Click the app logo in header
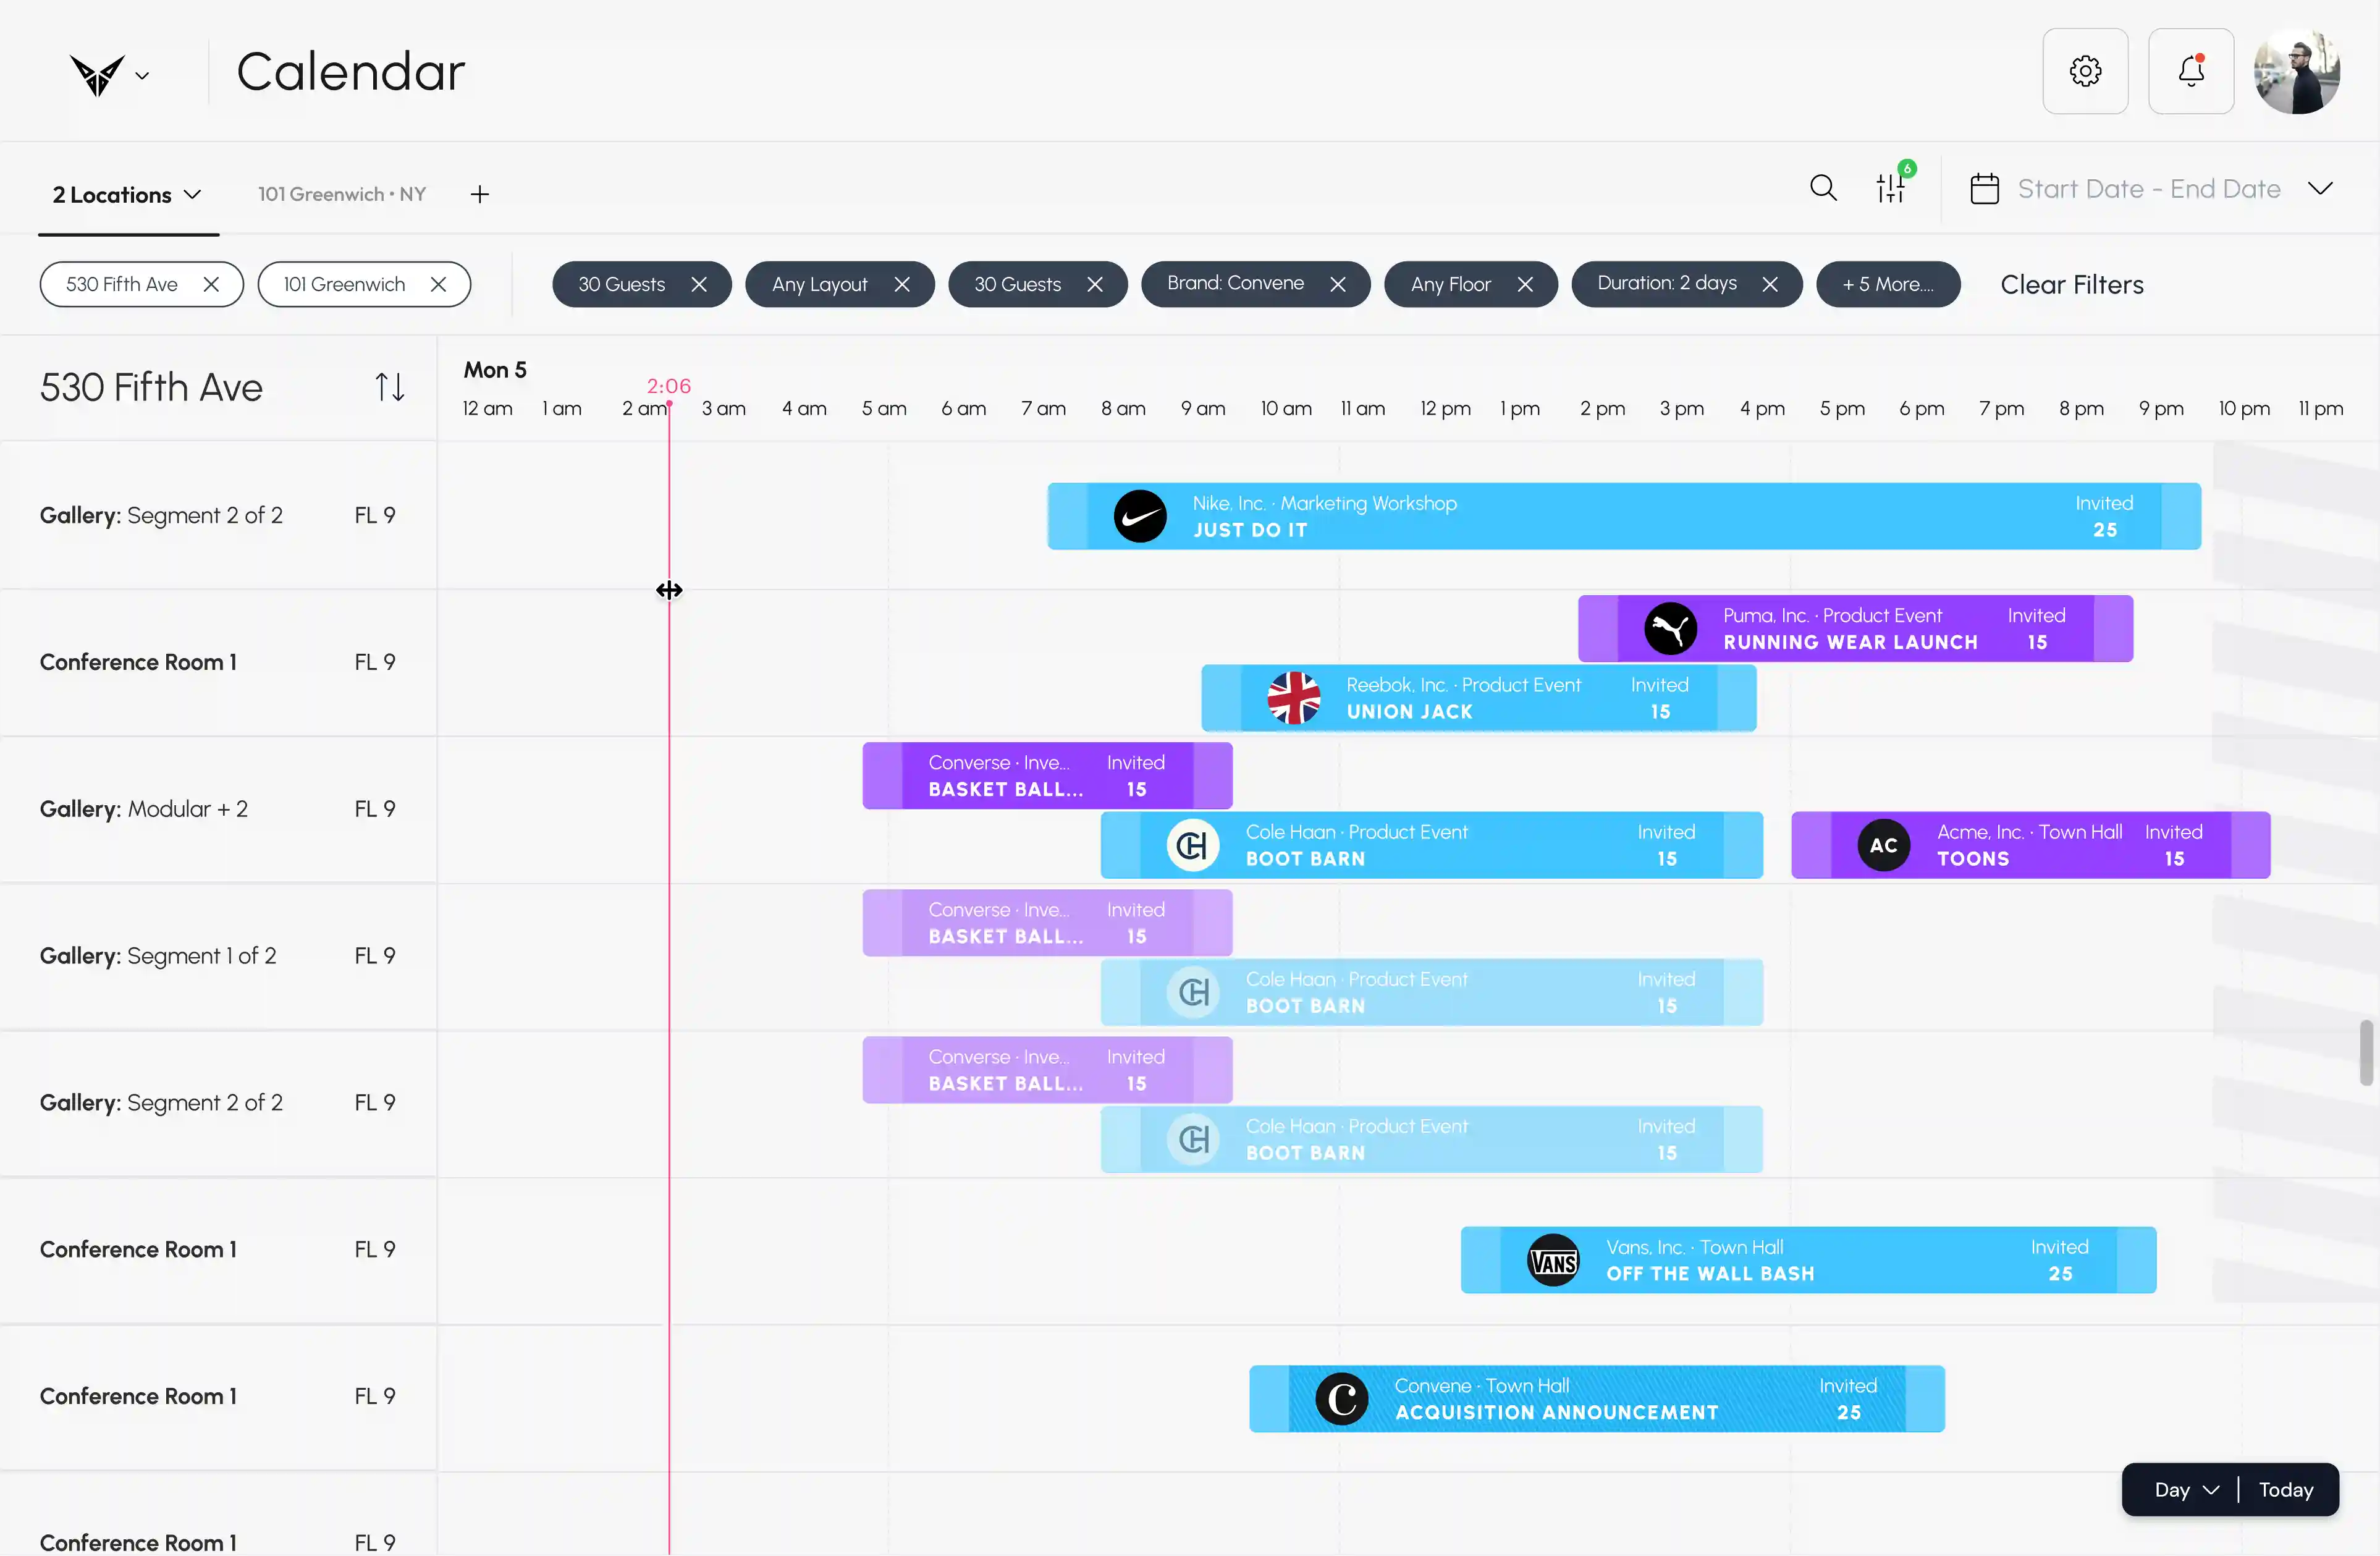This screenshot has width=2380, height=1556. click(96, 75)
